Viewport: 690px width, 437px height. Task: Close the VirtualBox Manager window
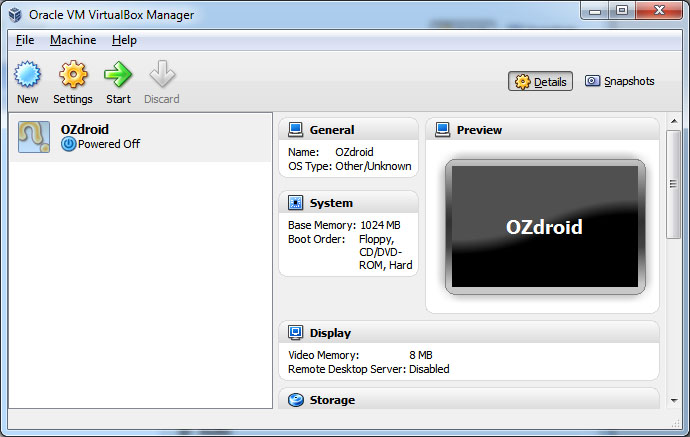659,11
